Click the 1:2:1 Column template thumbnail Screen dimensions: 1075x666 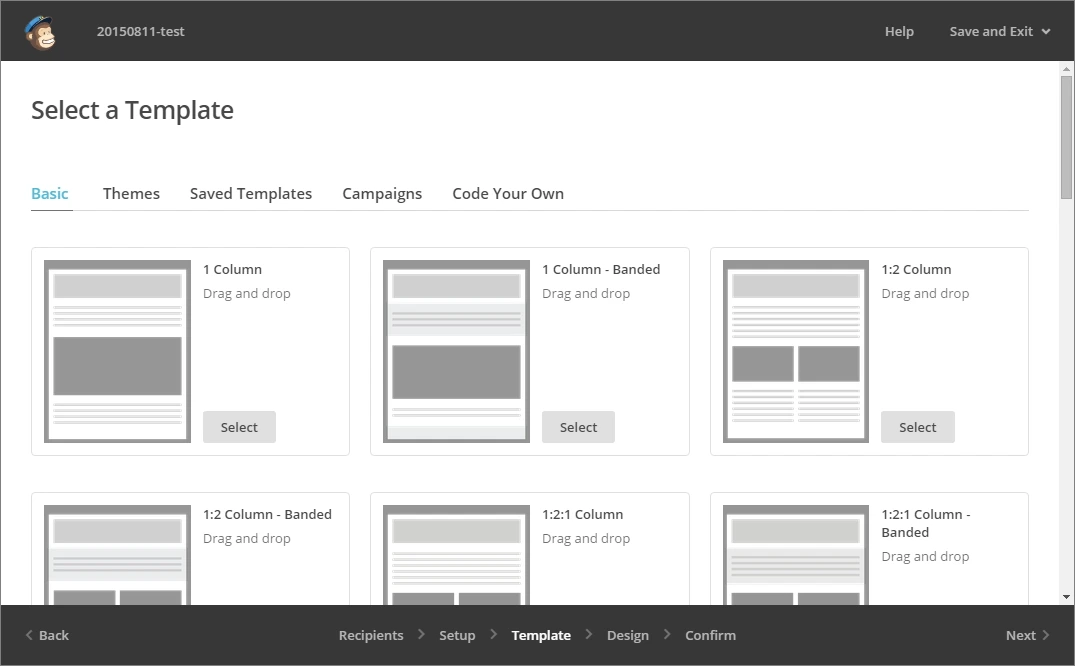[456, 555]
